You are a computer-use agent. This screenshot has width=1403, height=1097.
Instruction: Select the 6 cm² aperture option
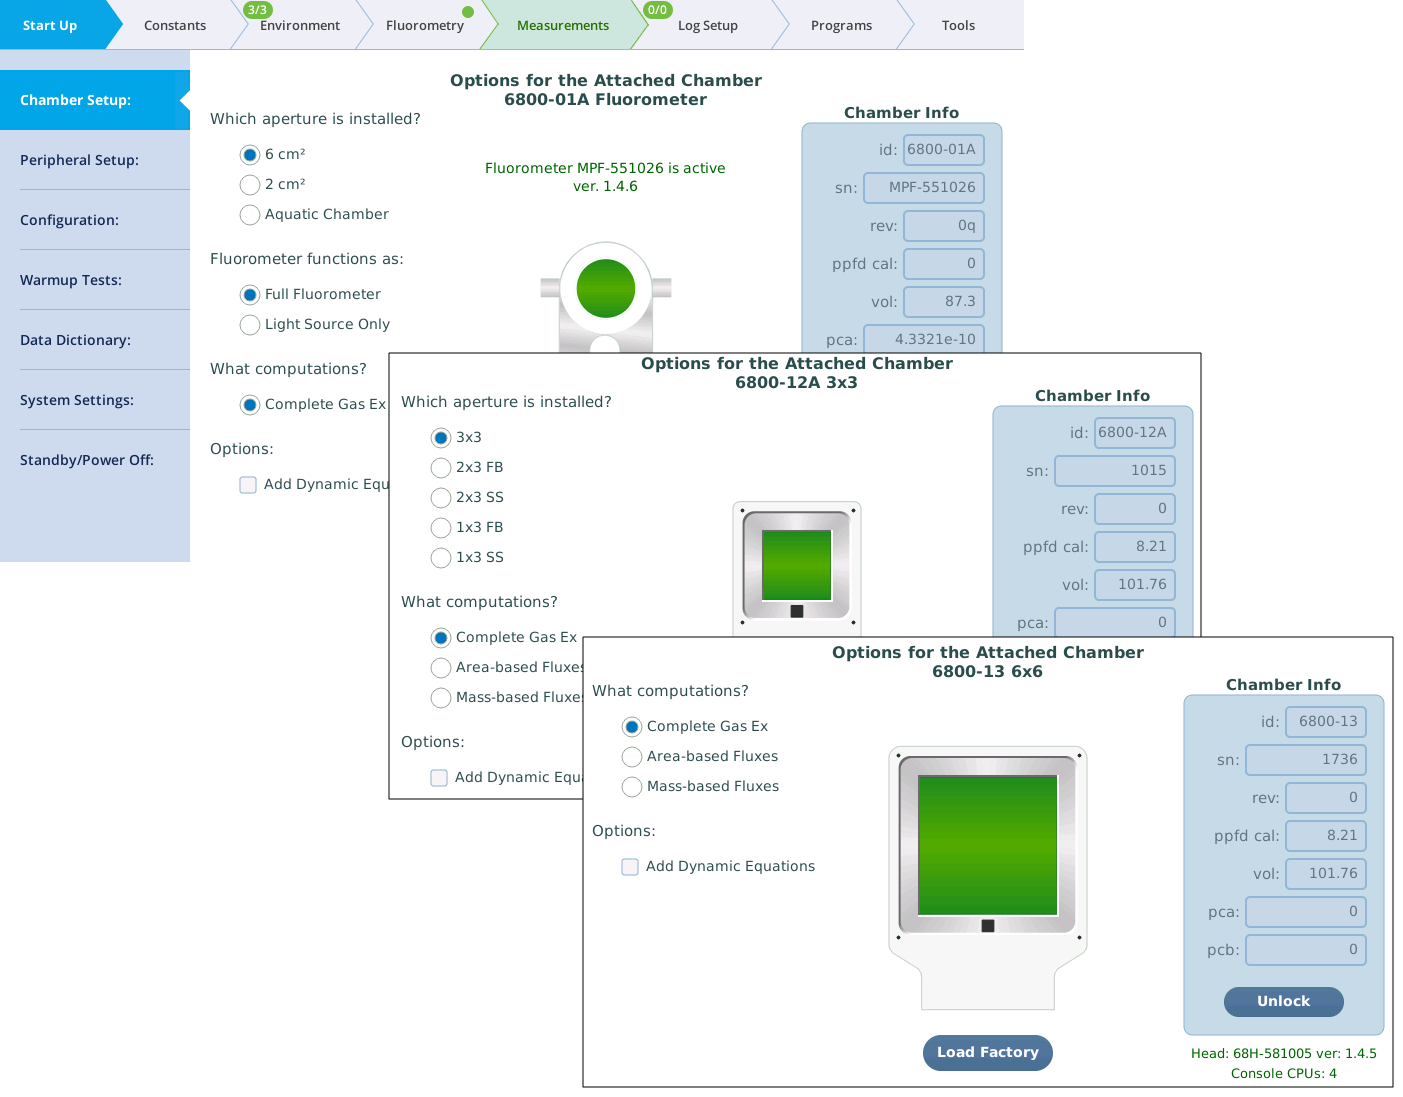(x=250, y=155)
